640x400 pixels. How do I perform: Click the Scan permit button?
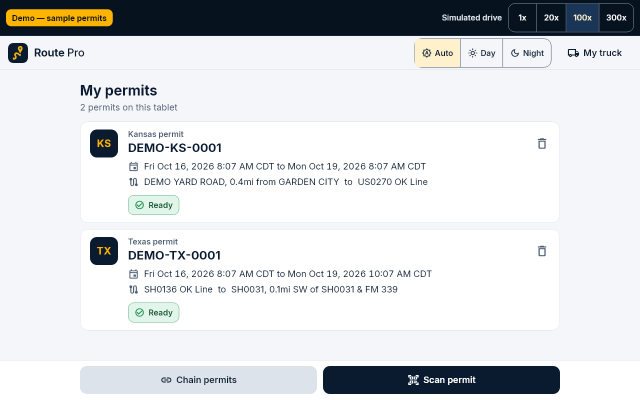pyautogui.click(x=441, y=380)
